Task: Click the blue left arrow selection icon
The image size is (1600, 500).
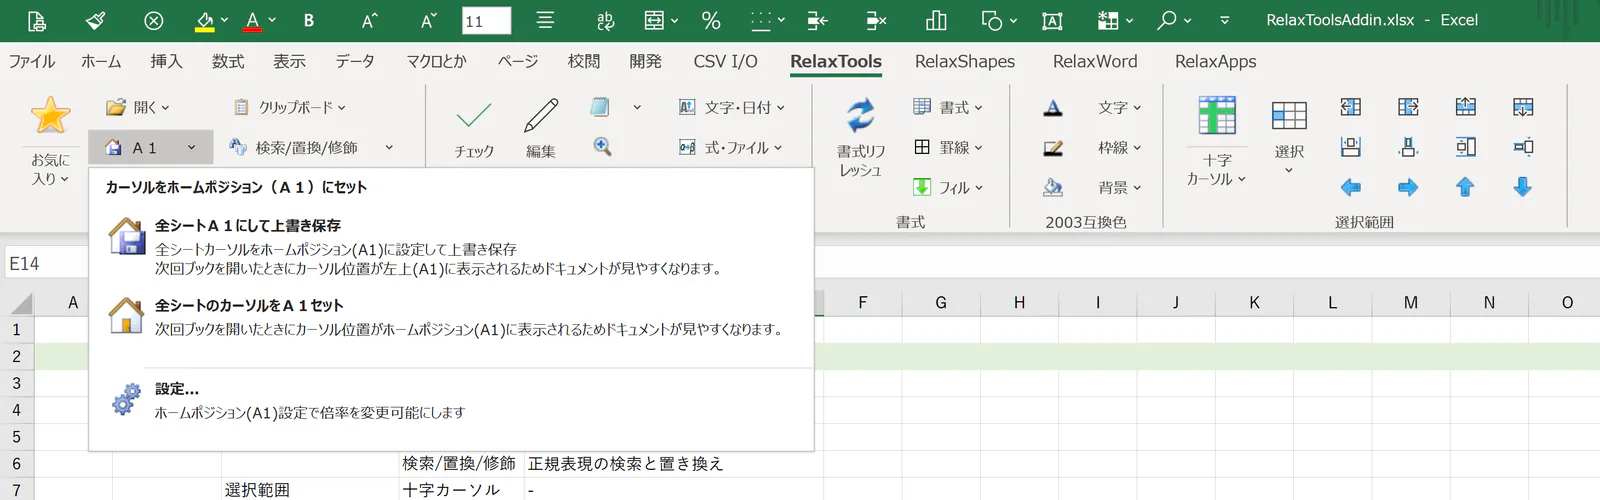Action: (x=1351, y=187)
